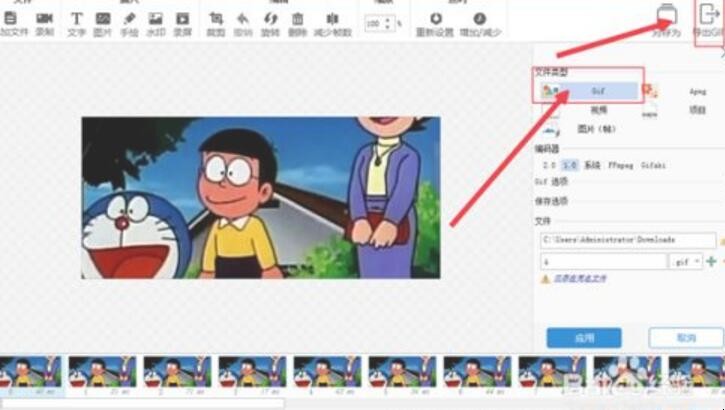Click the file name input field
Screen dimensions: 725x410
(x=603, y=262)
